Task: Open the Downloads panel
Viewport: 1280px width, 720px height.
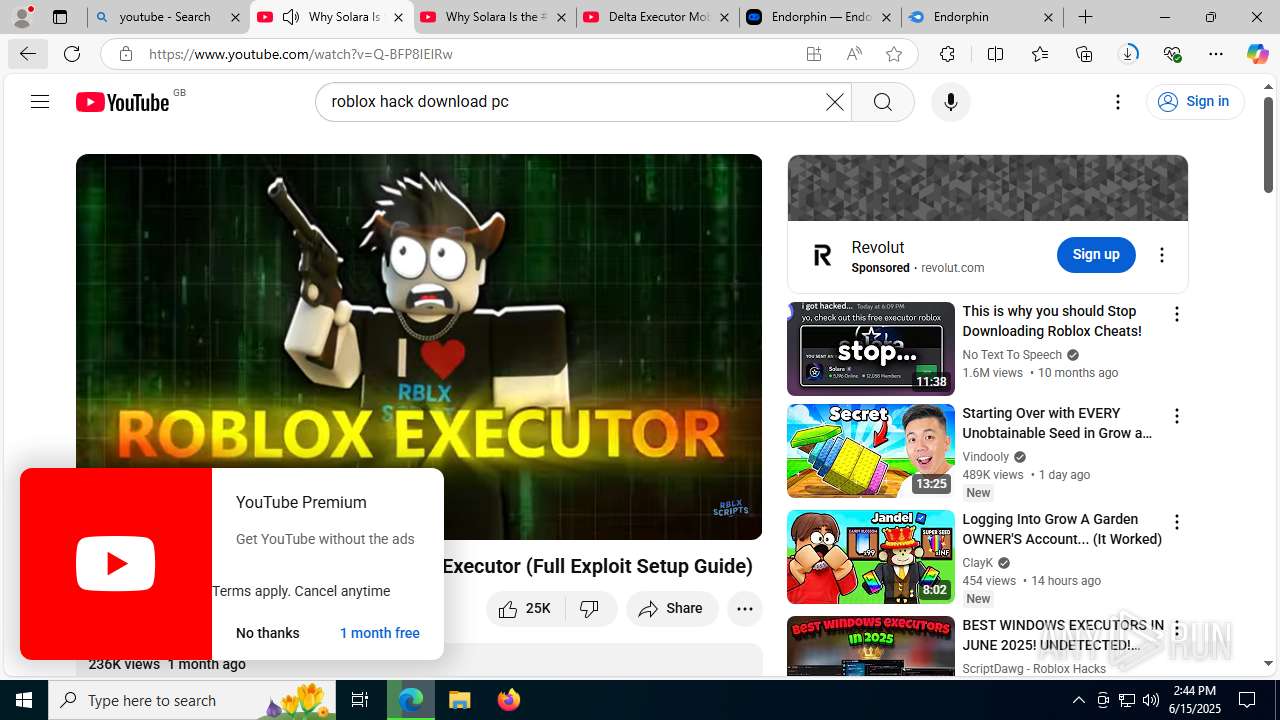Action: click(1128, 54)
